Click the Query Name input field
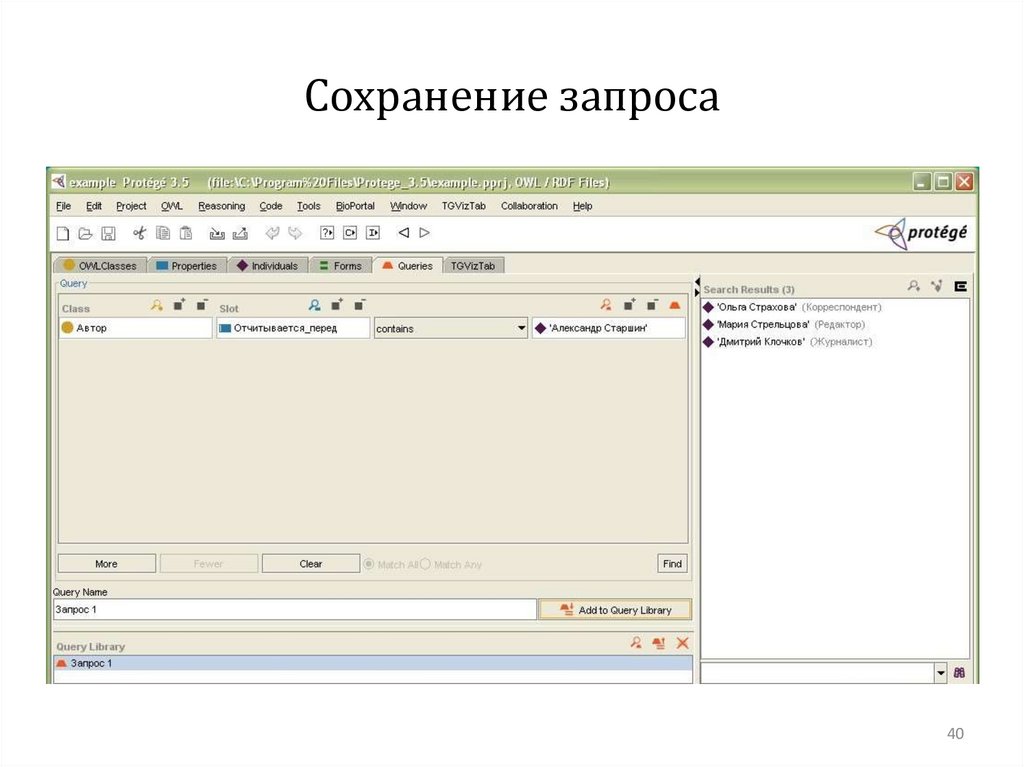The width and height of the screenshot is (1024, 767). click(x=294, y=609)
